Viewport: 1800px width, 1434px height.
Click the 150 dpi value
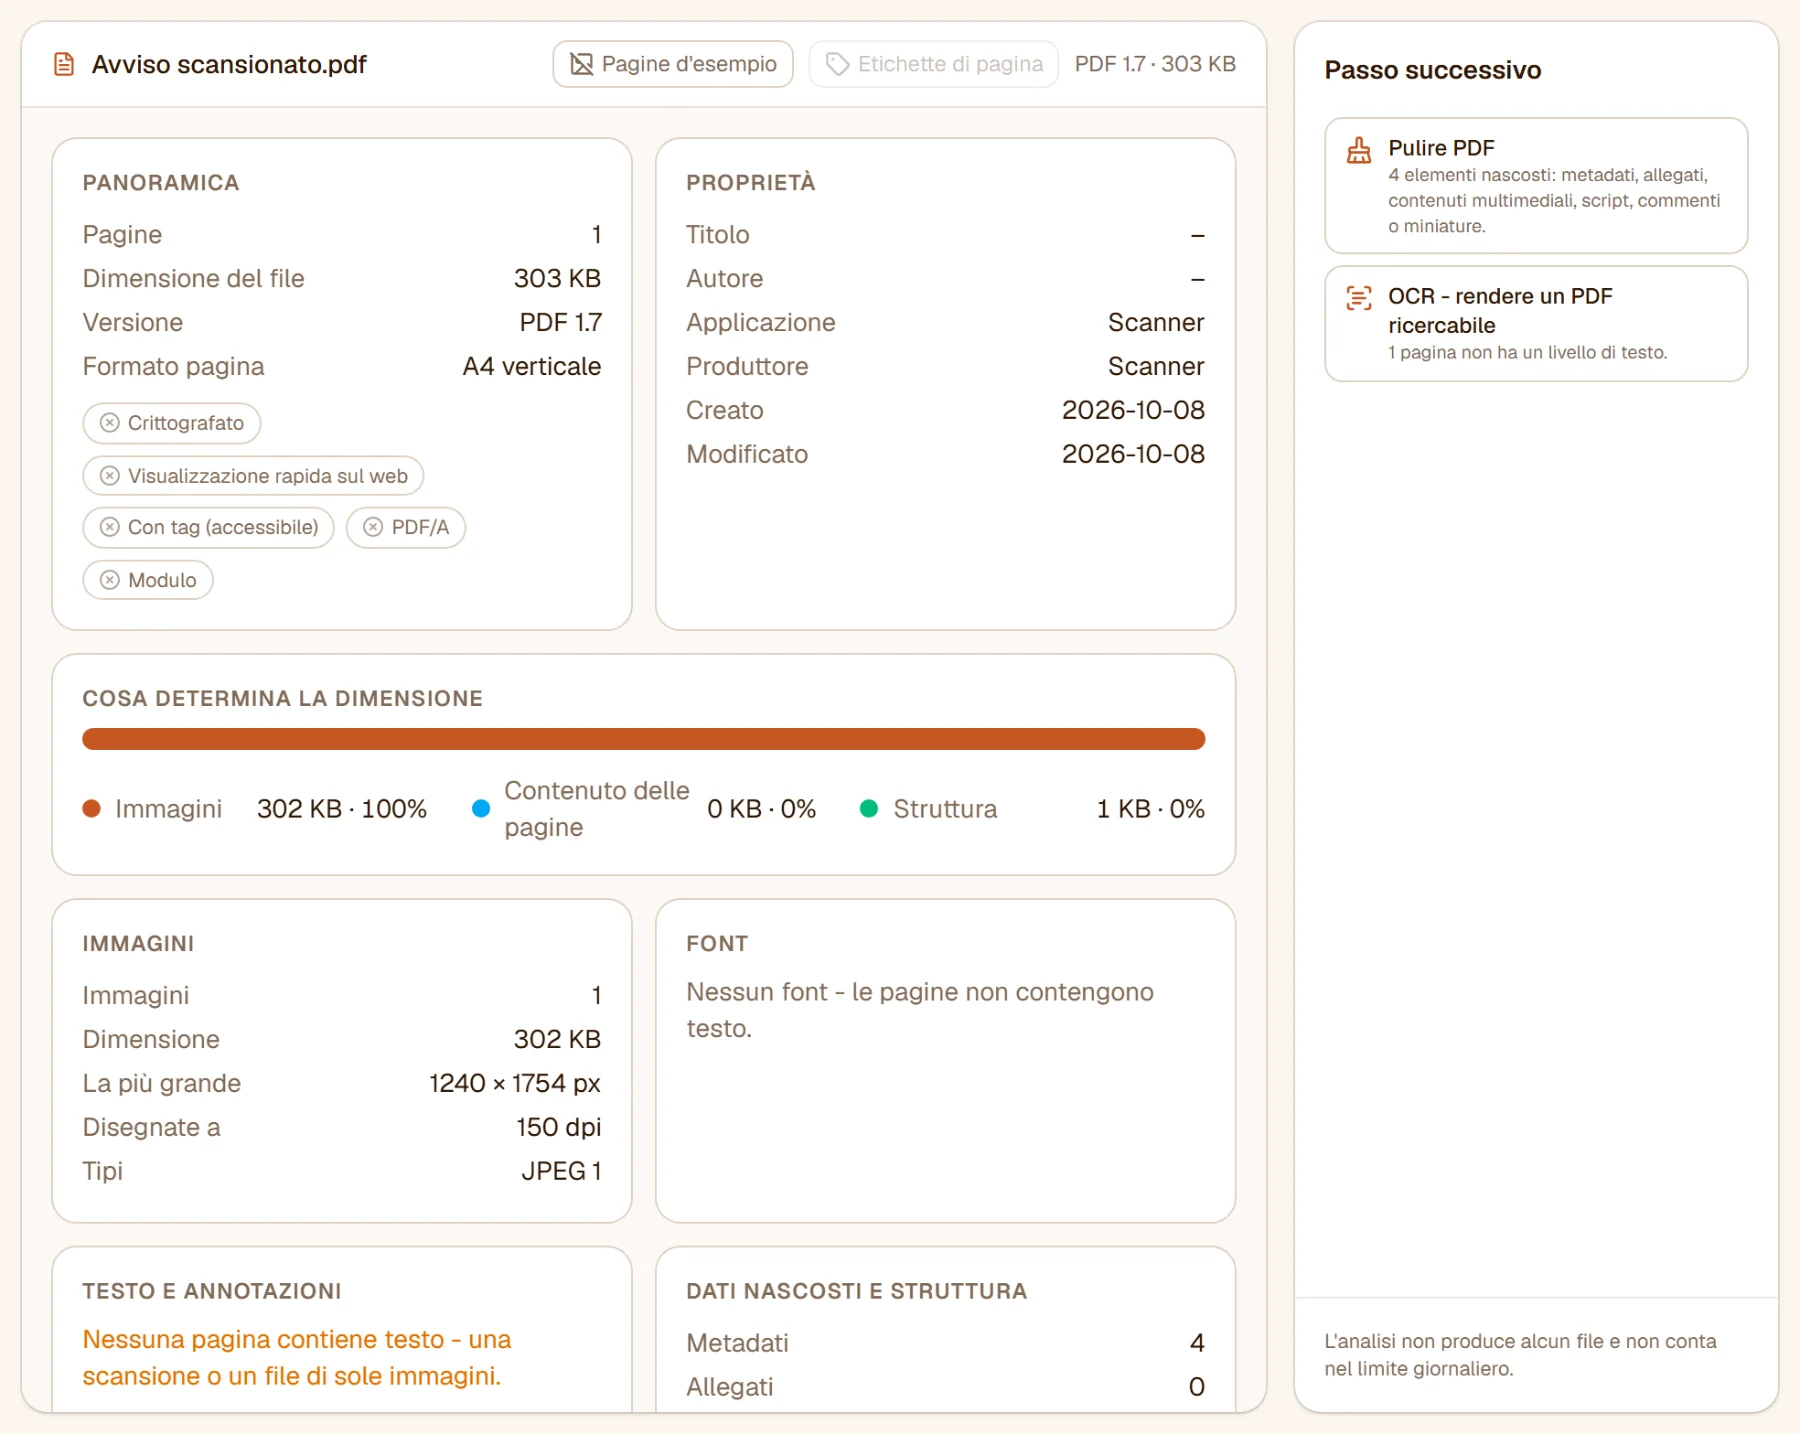[559, 1128]
